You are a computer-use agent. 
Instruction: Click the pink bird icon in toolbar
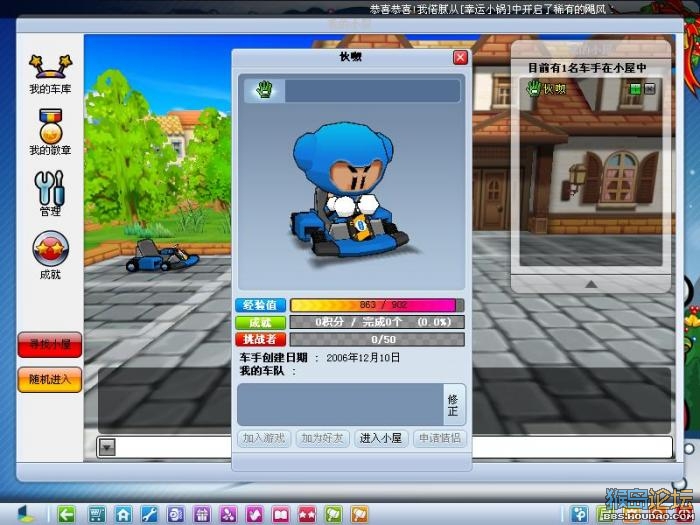pyautogui.click(x=254, y=514)
